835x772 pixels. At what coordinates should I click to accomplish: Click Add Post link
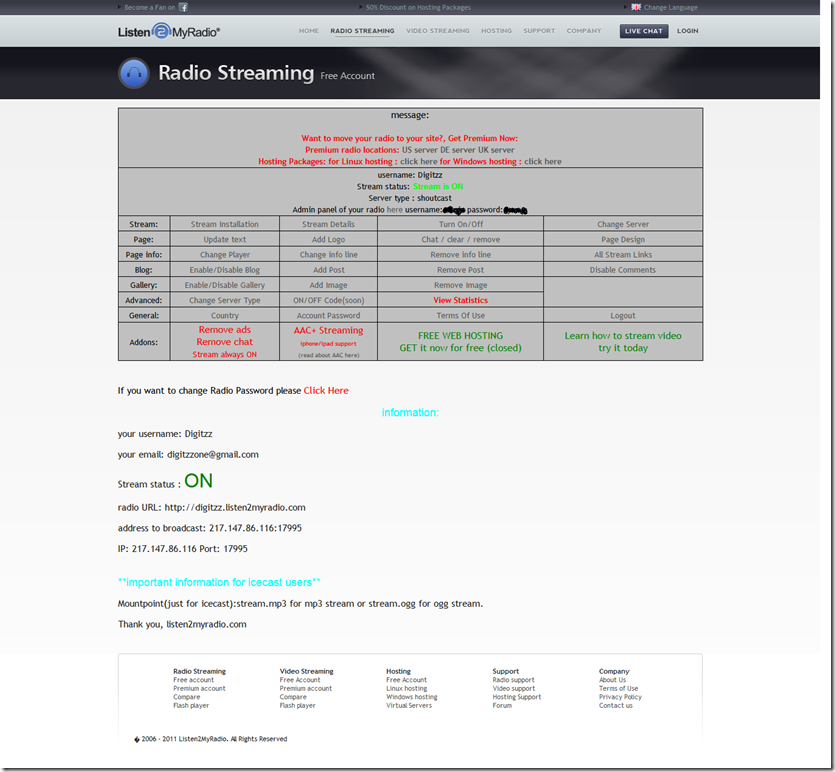pos(329,270)
